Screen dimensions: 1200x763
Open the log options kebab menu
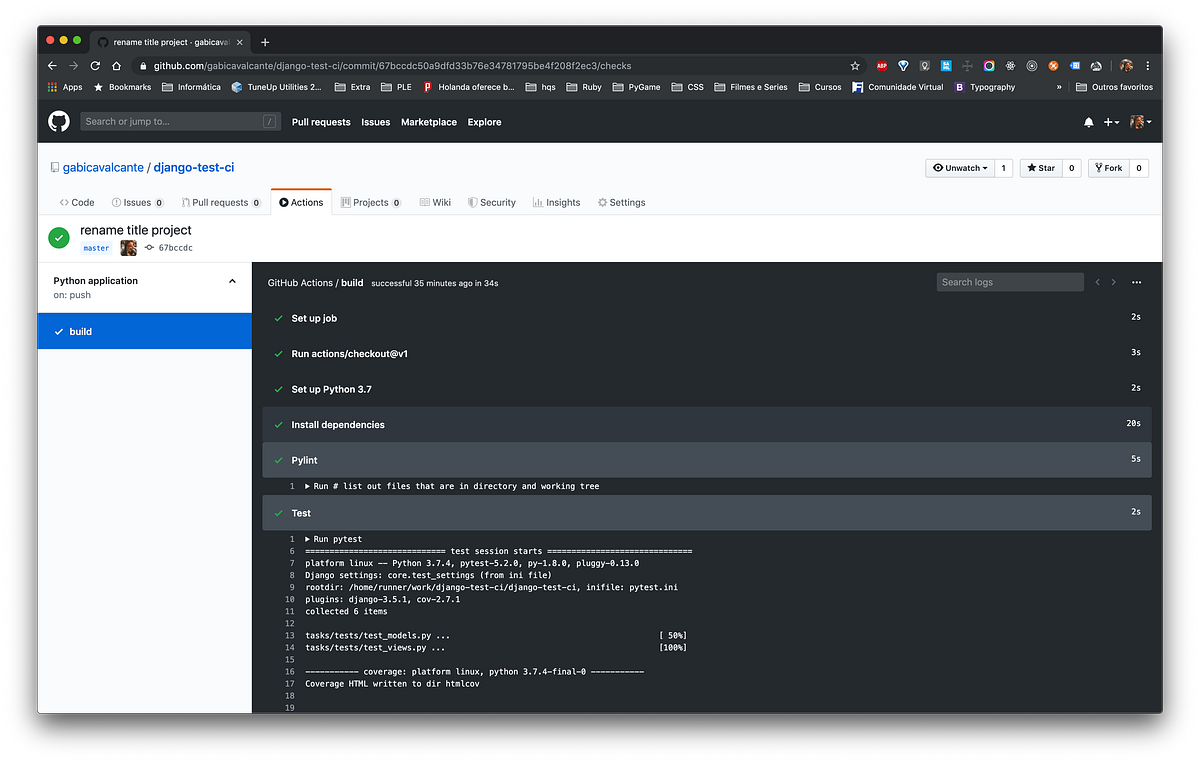pyautogui.click(x=1136, y=282)
